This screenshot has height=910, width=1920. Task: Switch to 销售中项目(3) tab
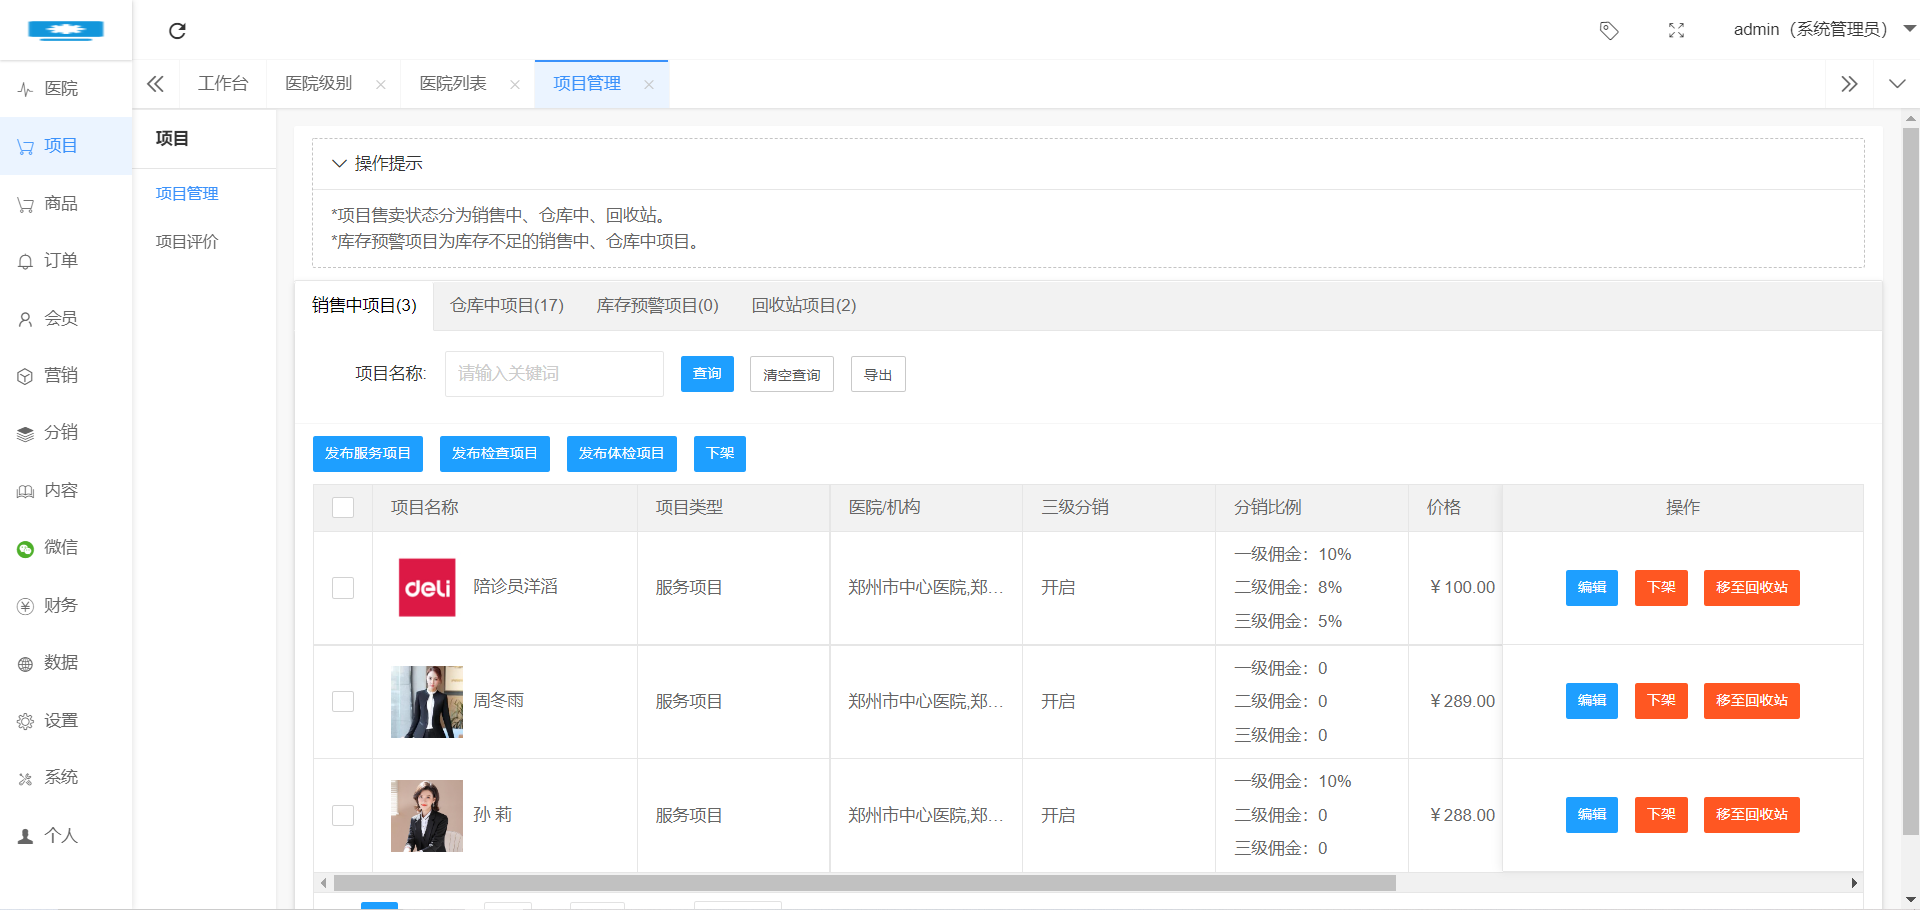364,306
